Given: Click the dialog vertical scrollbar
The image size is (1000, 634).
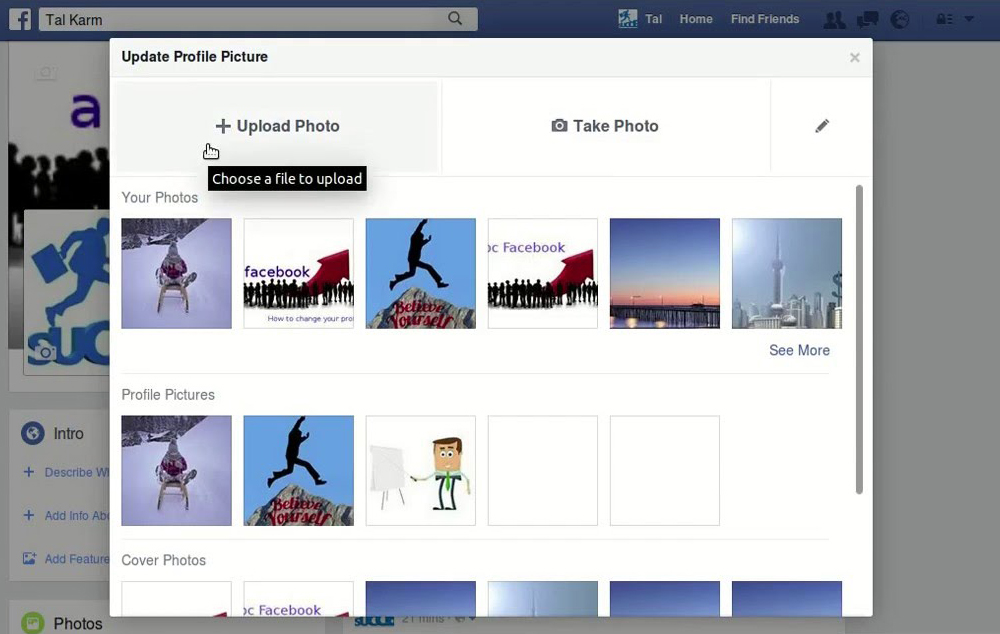Looking at the screenshot, I should pyautogui.click(x=859, y=339).
